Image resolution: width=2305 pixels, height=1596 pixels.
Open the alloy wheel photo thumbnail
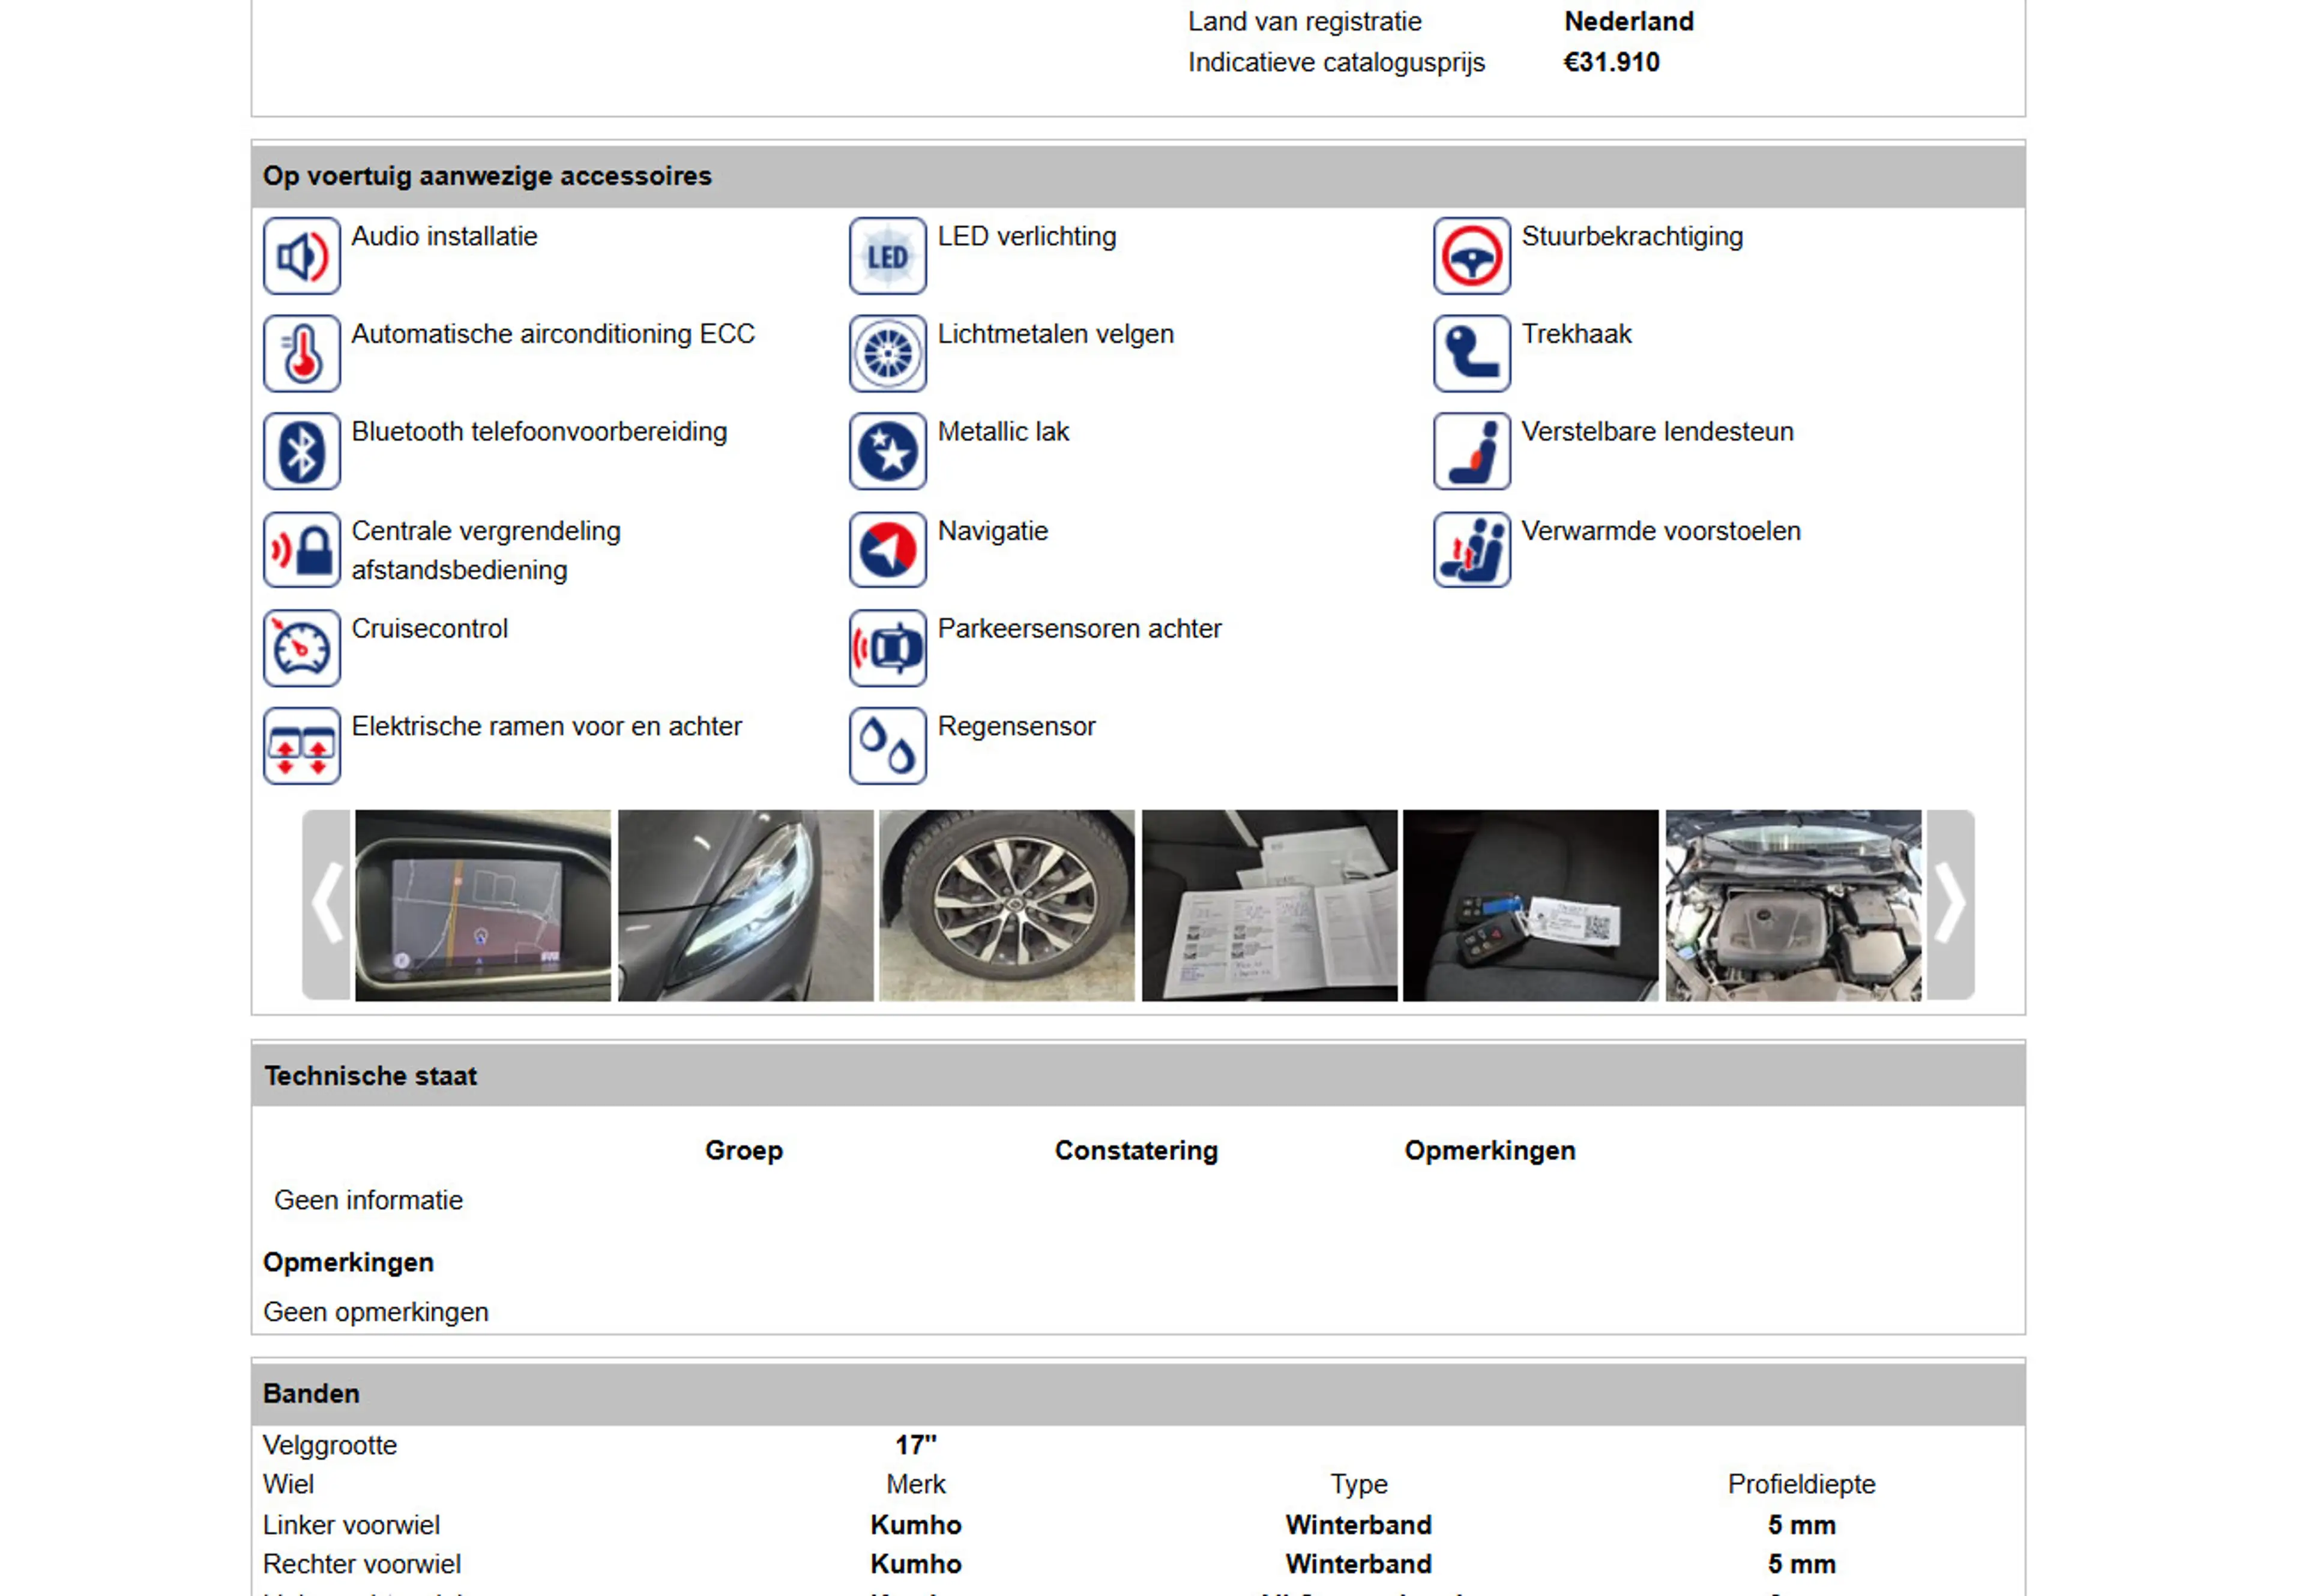point(1007,905)
